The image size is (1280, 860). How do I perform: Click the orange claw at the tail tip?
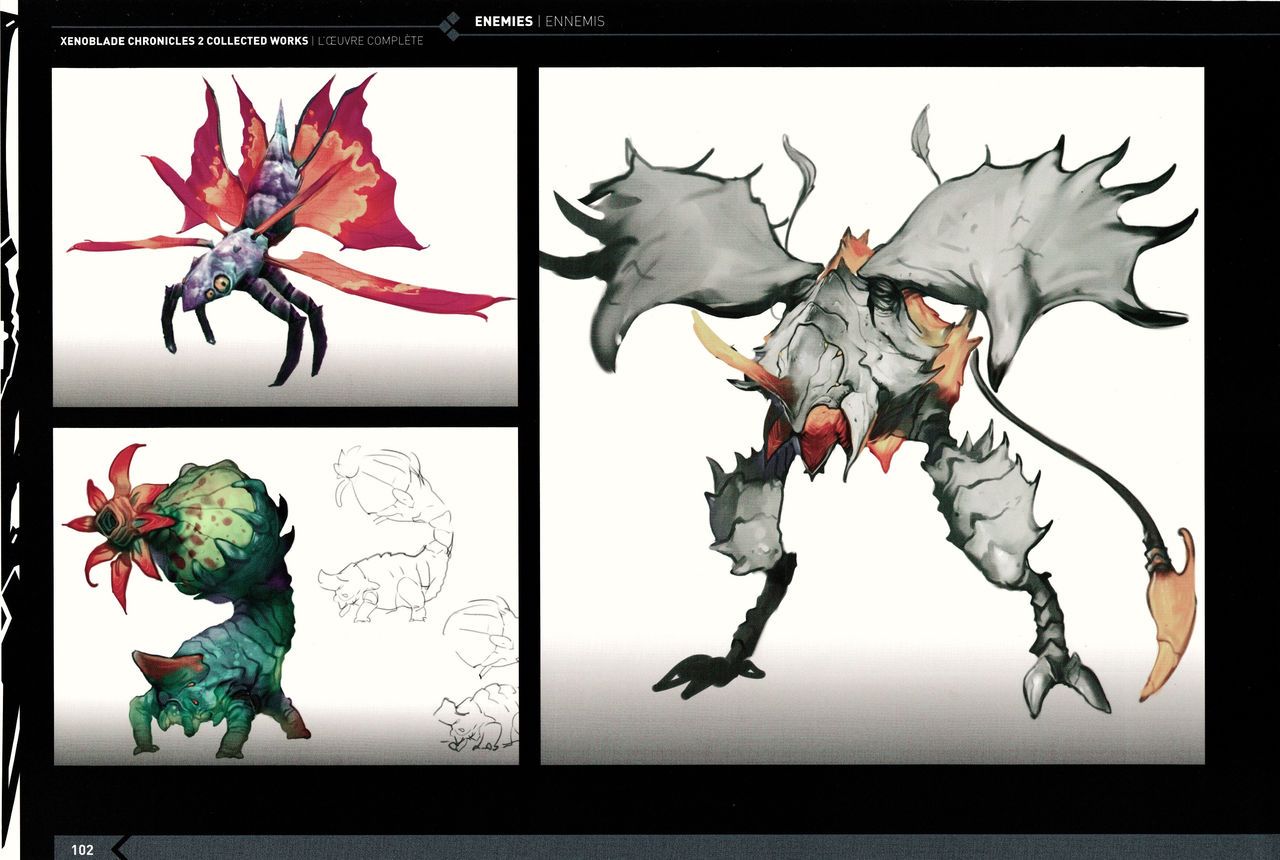(1170, 615)
